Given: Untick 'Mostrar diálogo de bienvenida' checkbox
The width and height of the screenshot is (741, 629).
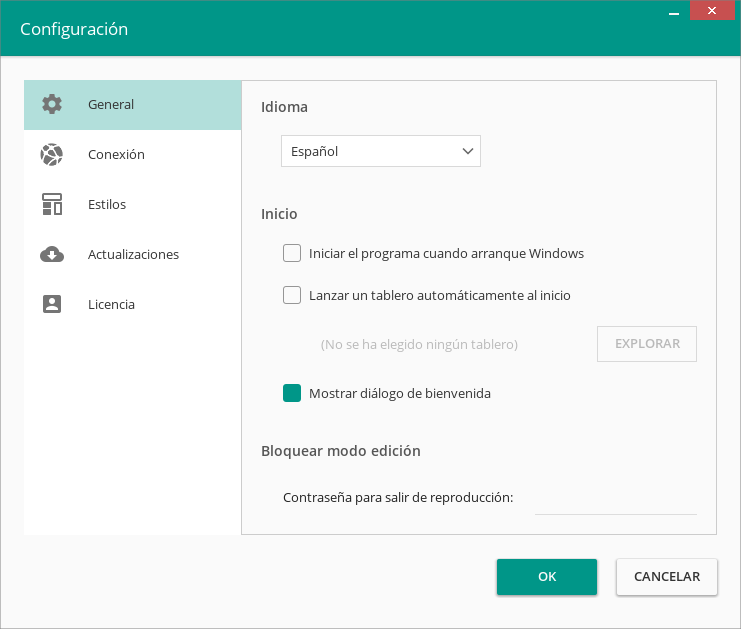Looking at the screenshot, I should click(292, 393).
